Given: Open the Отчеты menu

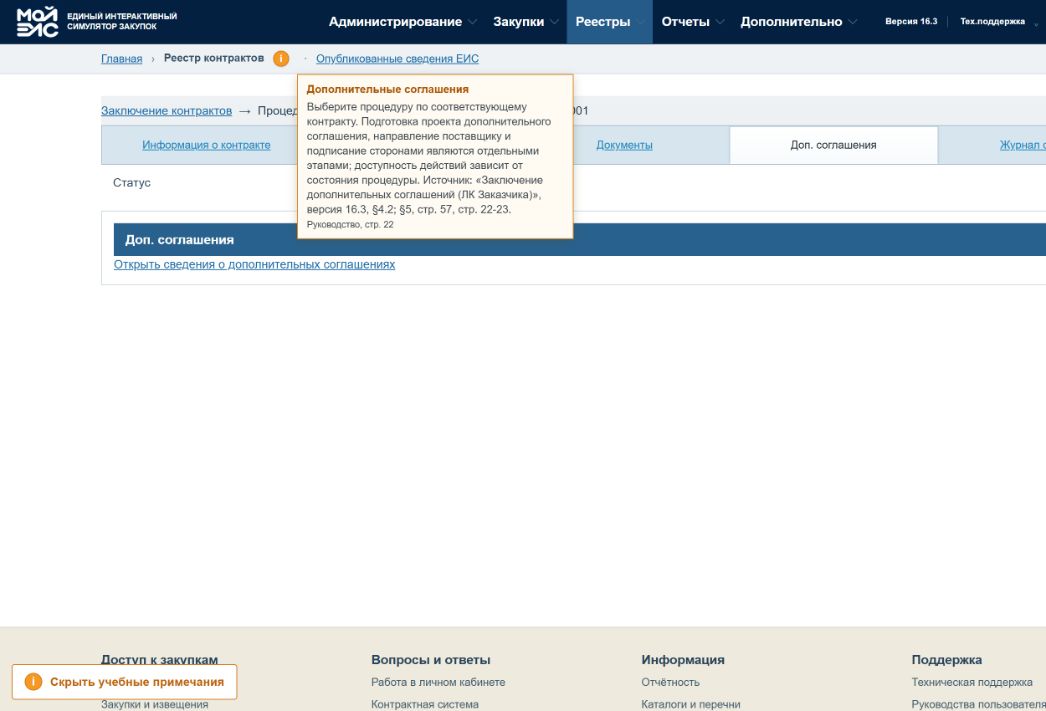Looking at the screenshot, I should pyautogui.click(x=685, y=22).
